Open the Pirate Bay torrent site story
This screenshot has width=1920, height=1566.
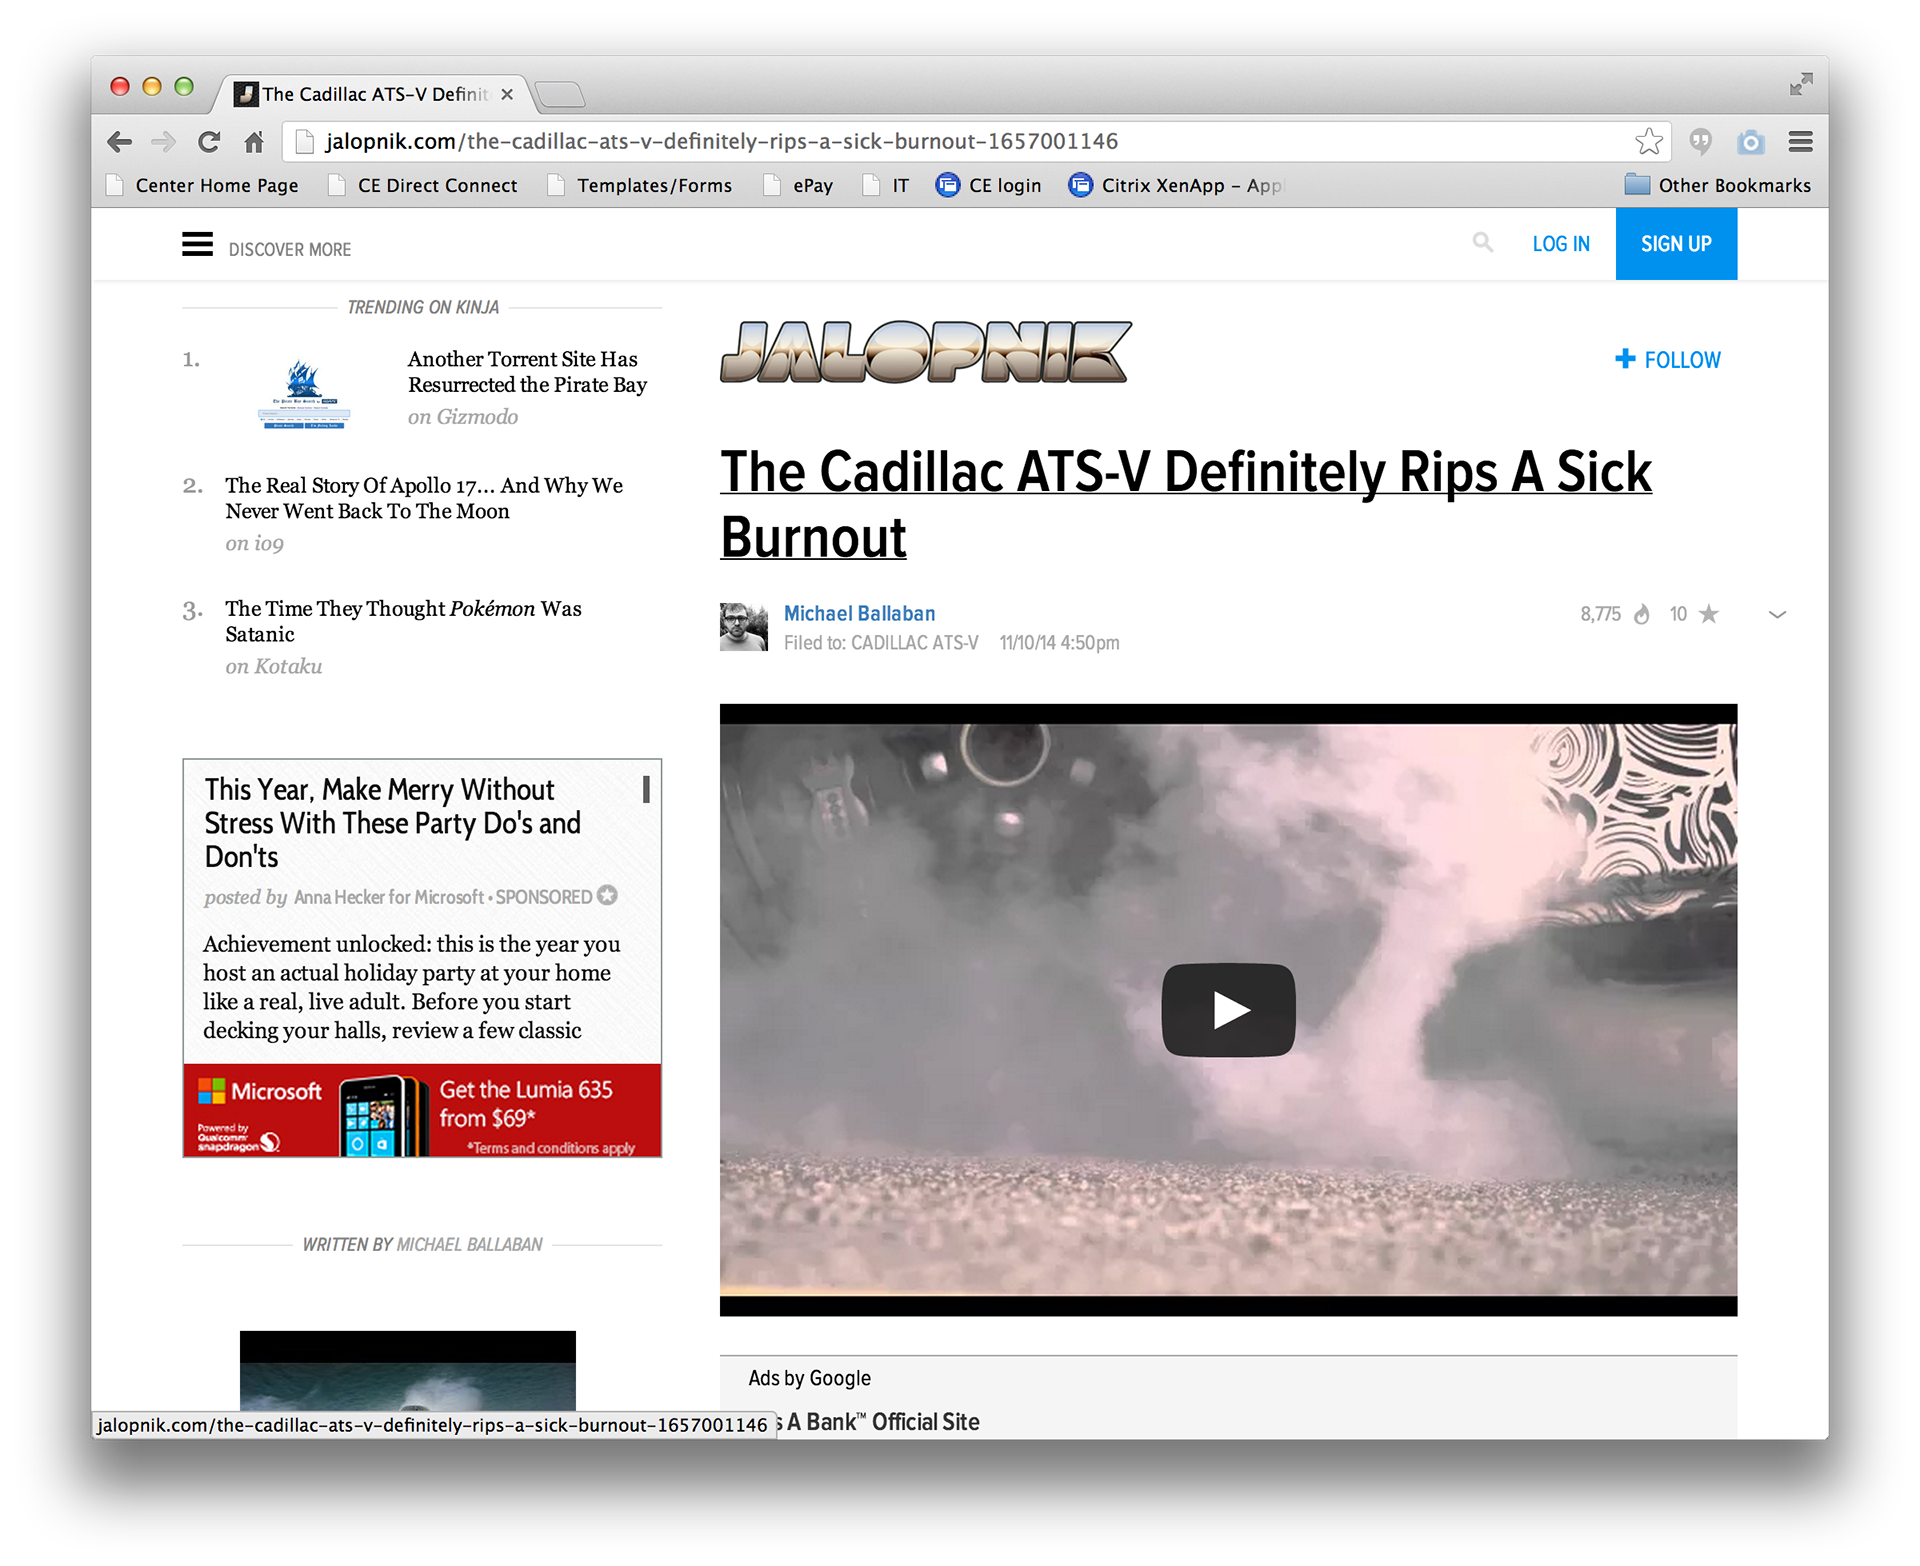(528, 372)
